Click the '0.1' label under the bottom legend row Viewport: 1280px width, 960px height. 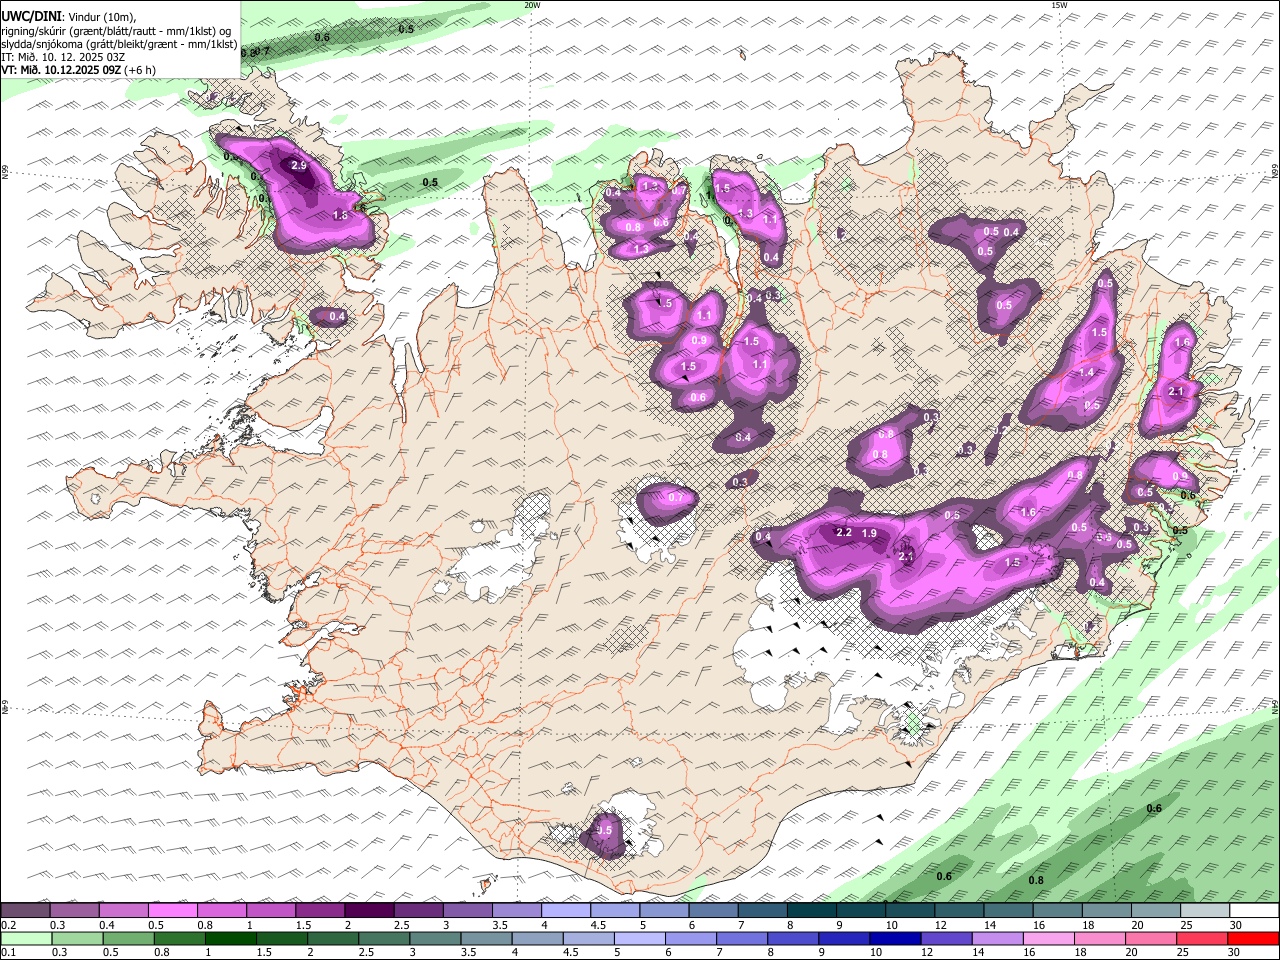click(x=7, y=953)
